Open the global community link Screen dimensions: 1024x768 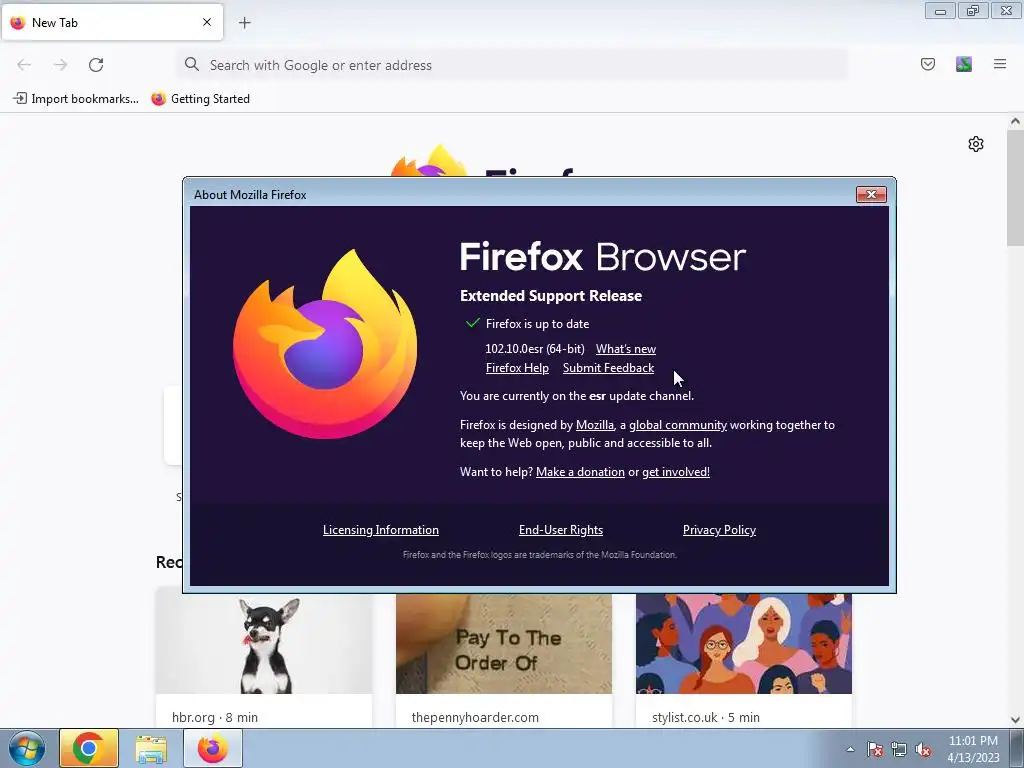point(678,424)
